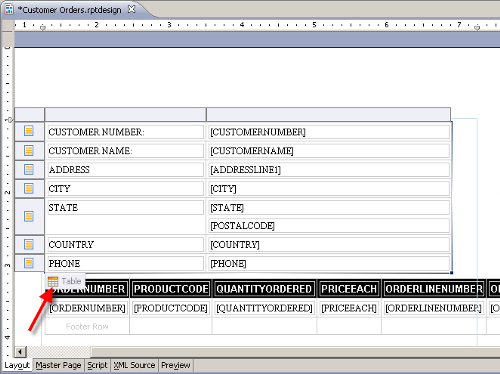Select the PHONE row handle icon
The image size is (500, 374).
coord(29,263)
